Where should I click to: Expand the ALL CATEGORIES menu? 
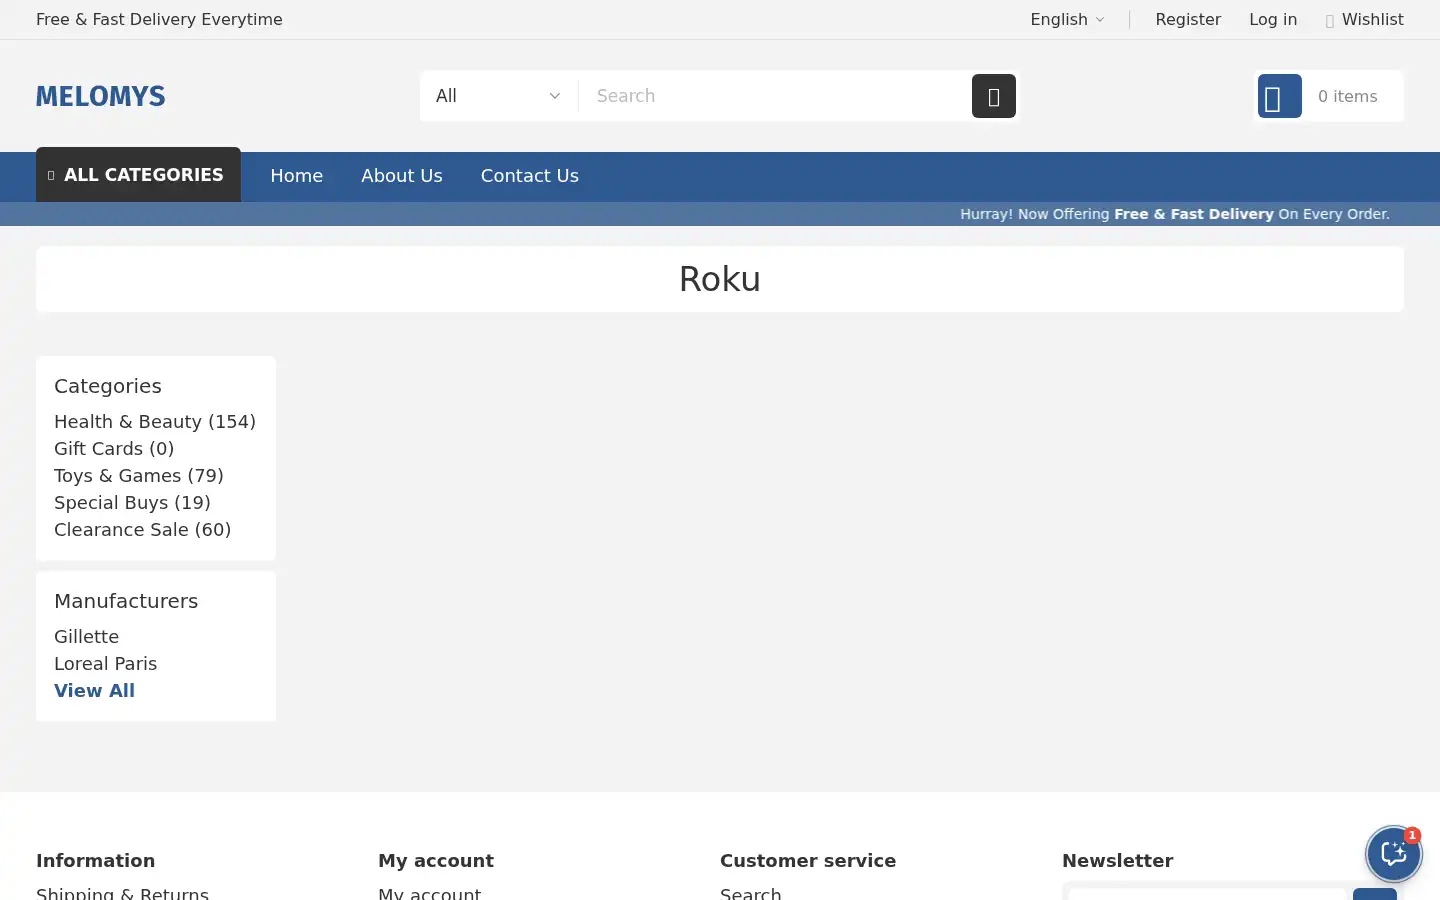coord(138,175)
